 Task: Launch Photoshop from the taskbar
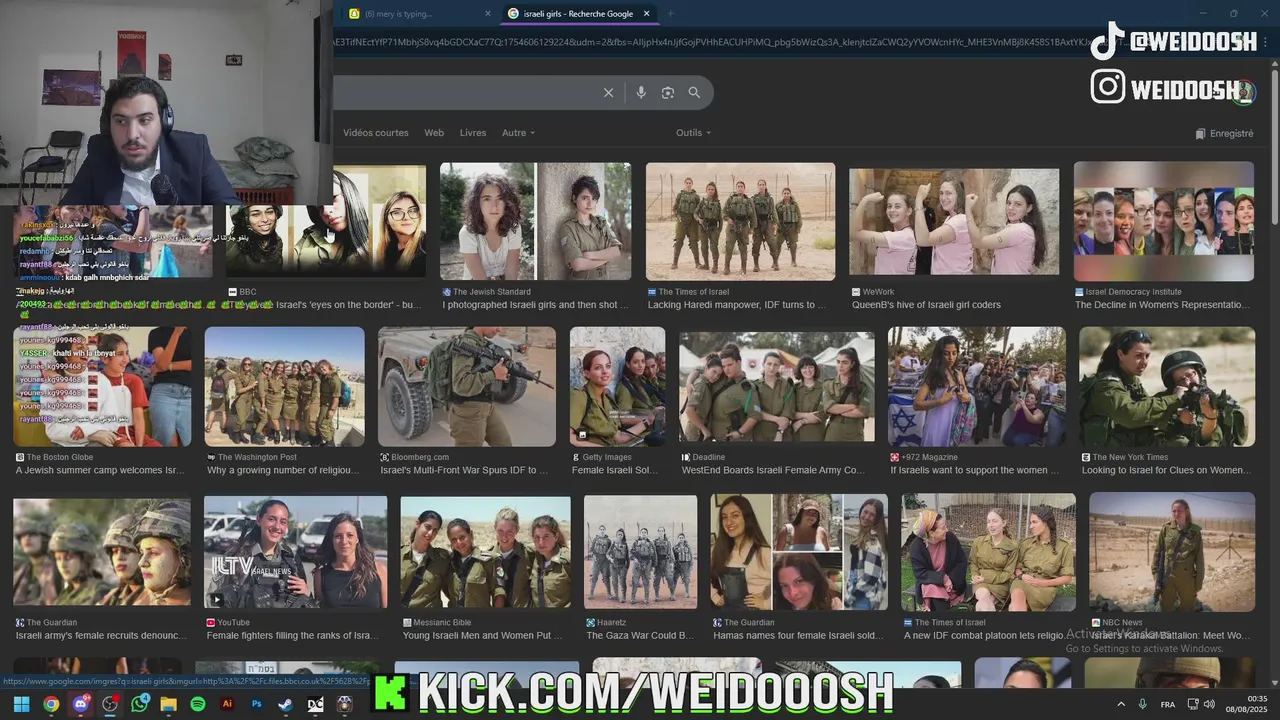257,704
